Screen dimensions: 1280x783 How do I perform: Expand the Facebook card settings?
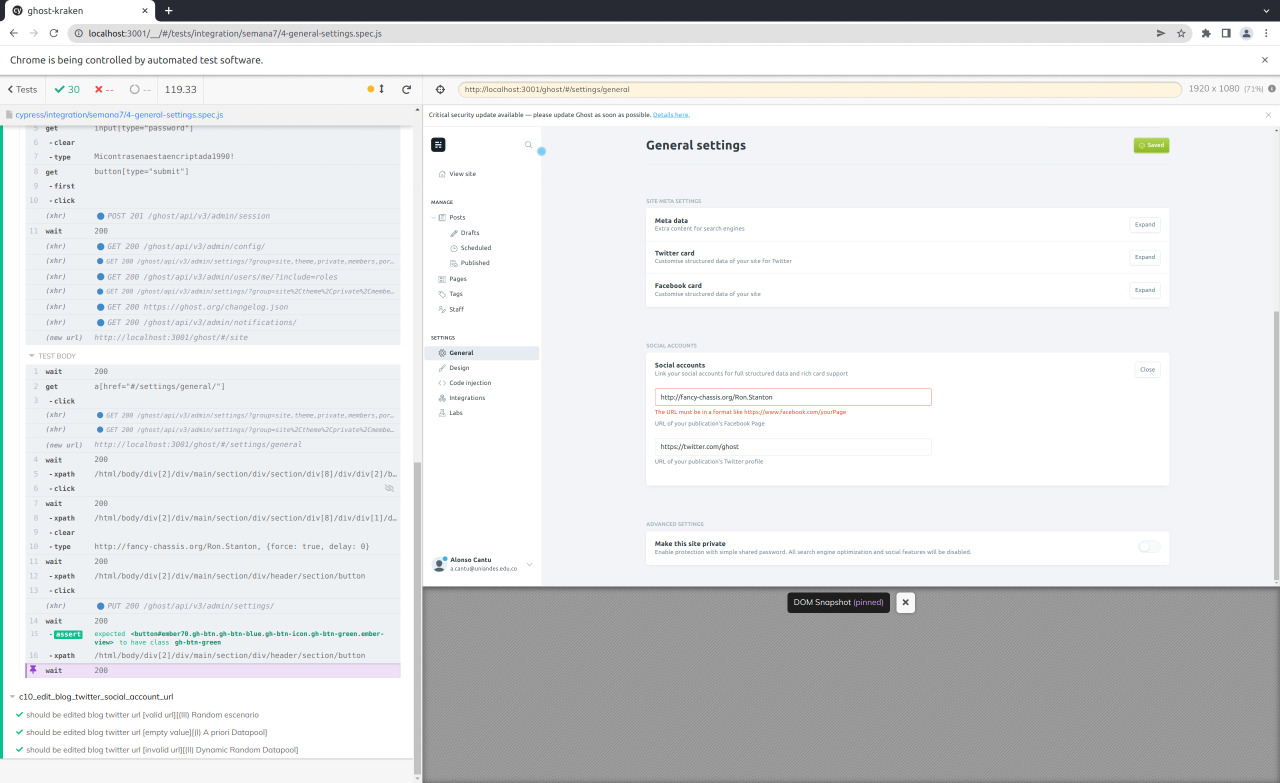pos(1144,290)
